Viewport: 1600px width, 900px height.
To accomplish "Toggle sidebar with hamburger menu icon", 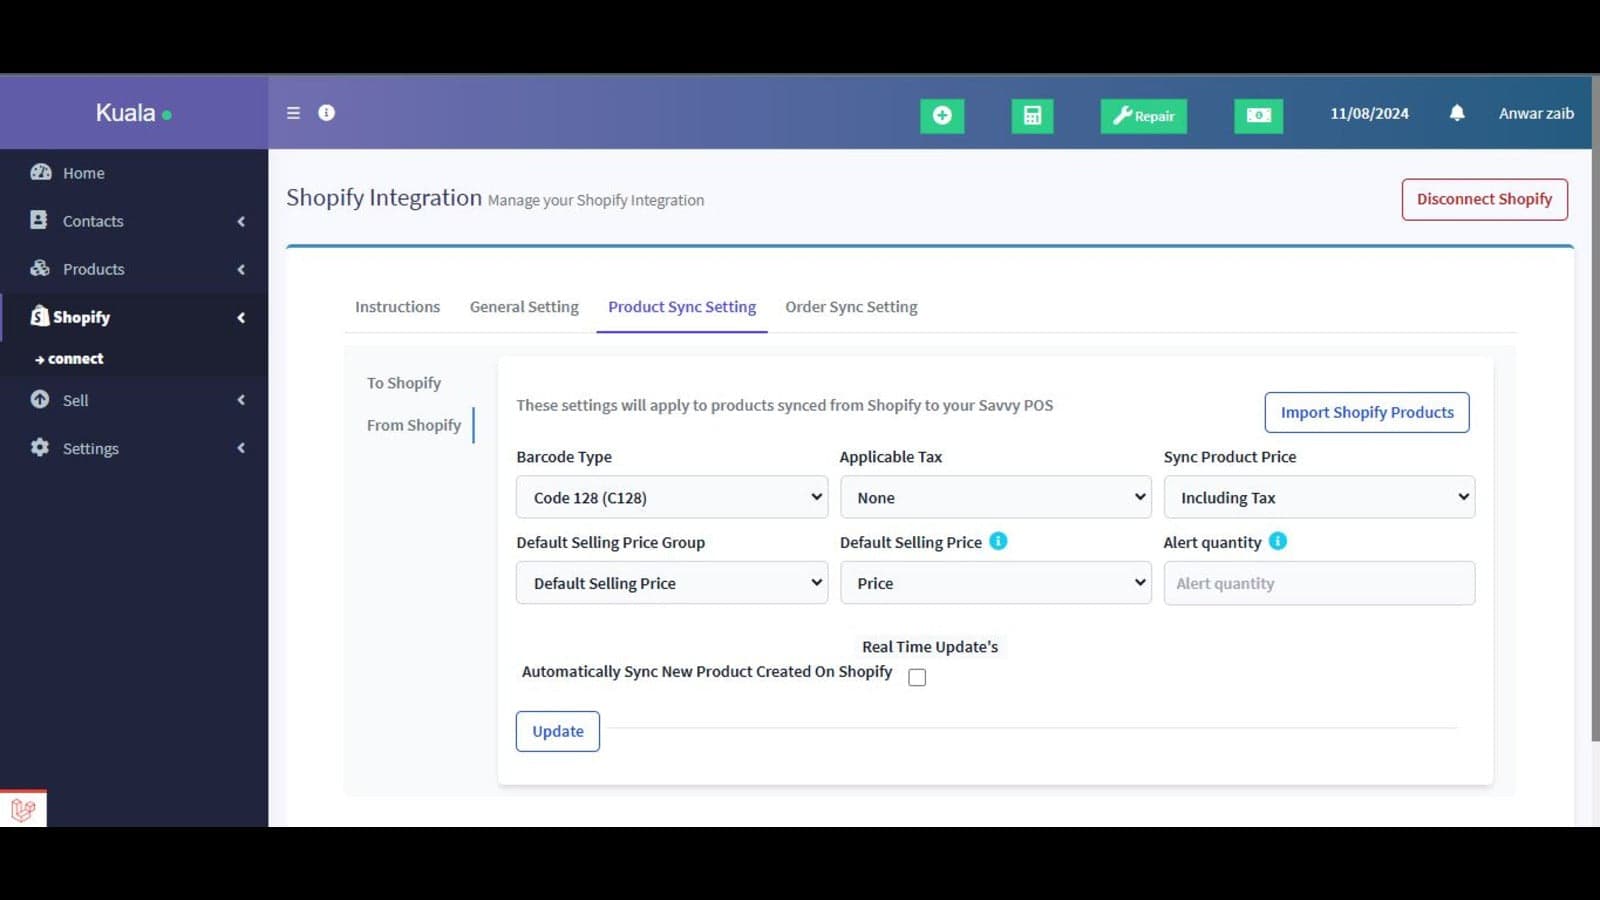I will [293, 113].
